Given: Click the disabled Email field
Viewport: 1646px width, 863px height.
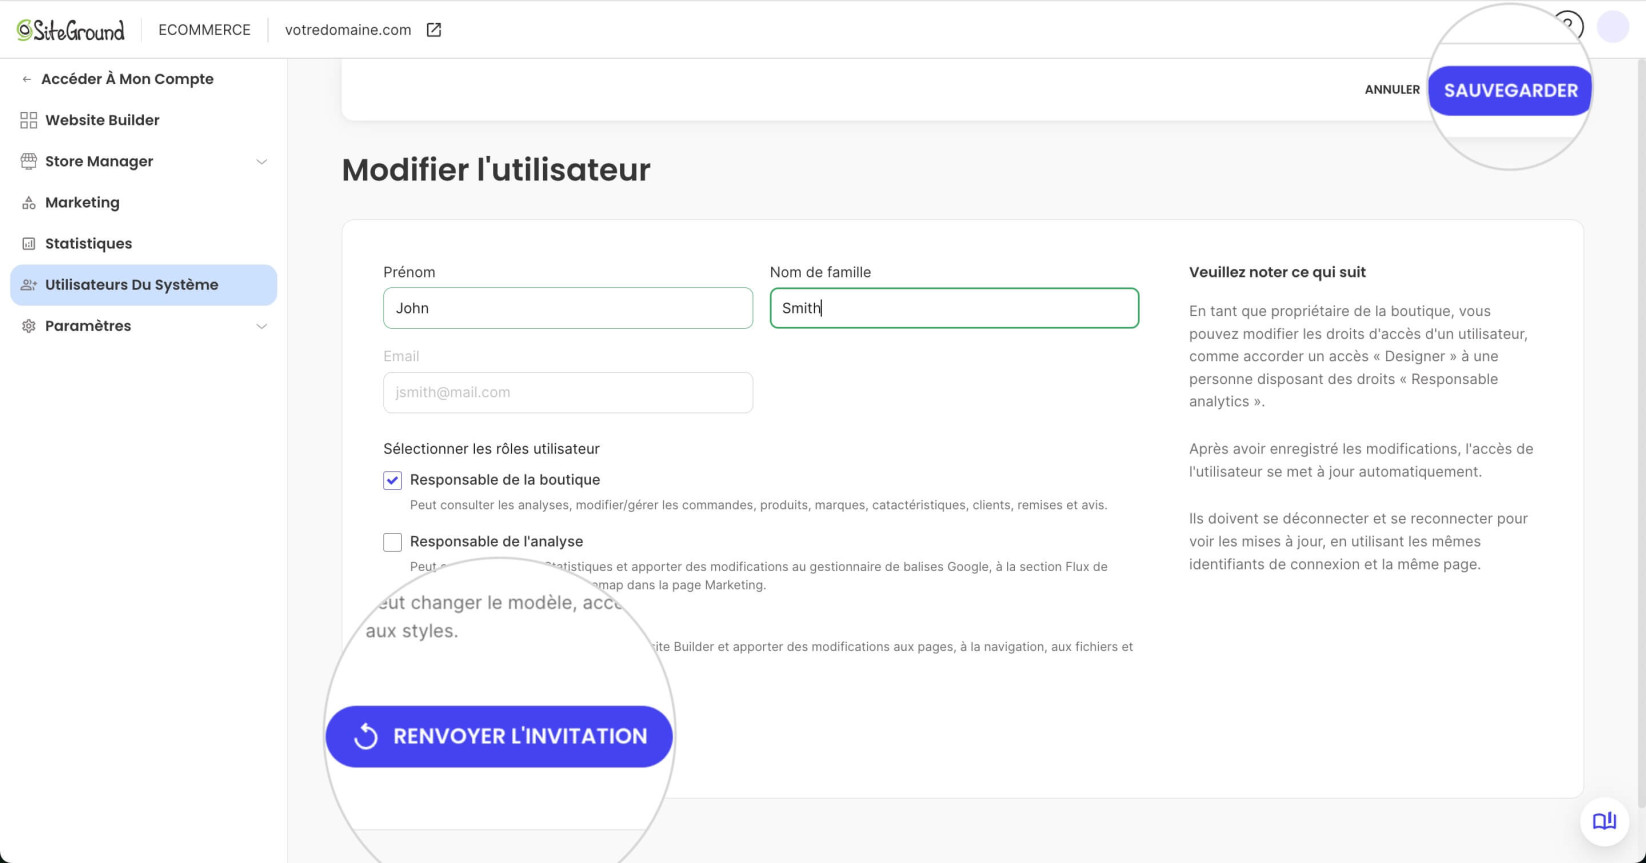Looking at the screenshot, I should coord(568,392).
